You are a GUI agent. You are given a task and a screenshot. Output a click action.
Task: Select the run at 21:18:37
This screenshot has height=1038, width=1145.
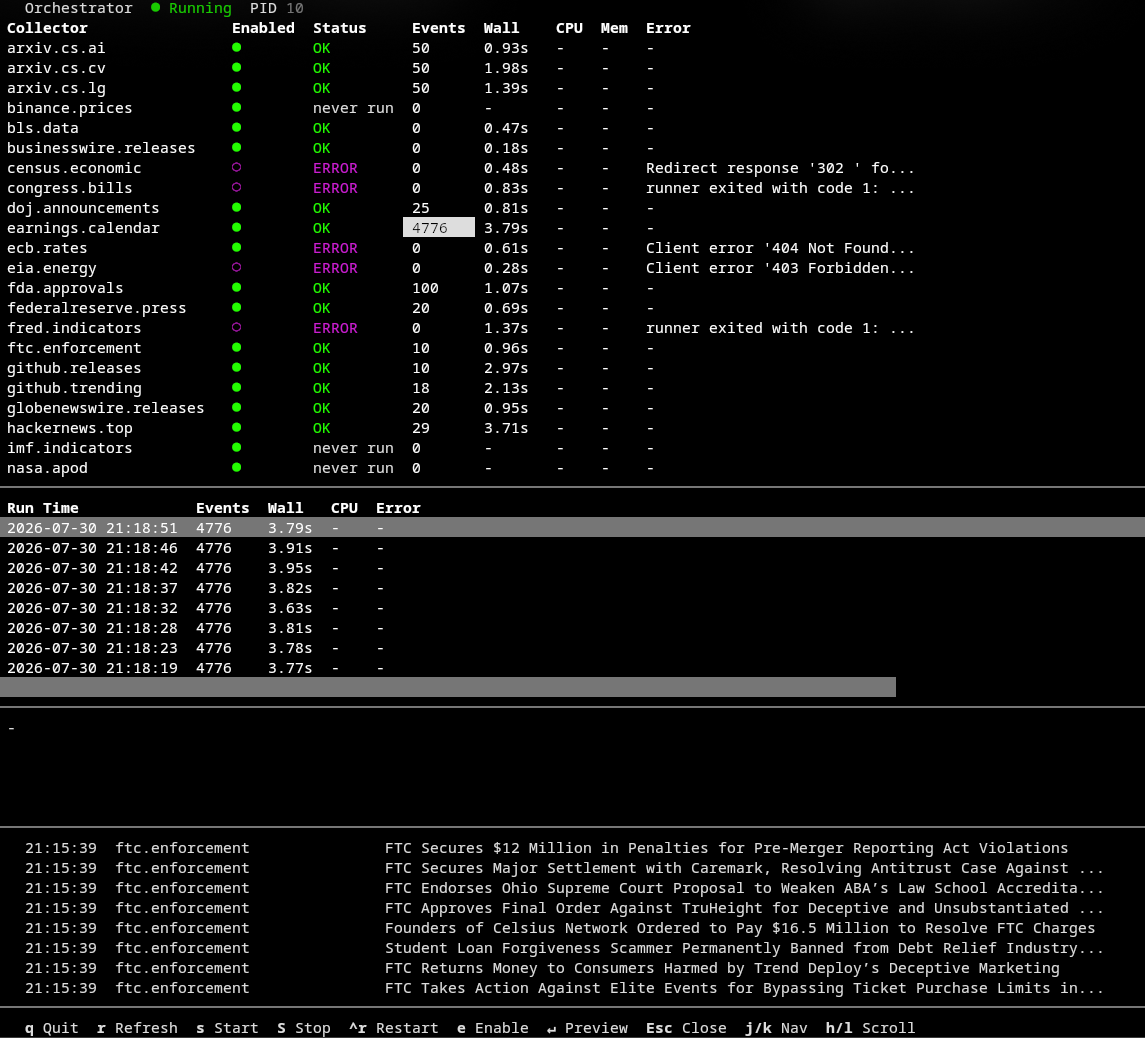coord(572,587)
